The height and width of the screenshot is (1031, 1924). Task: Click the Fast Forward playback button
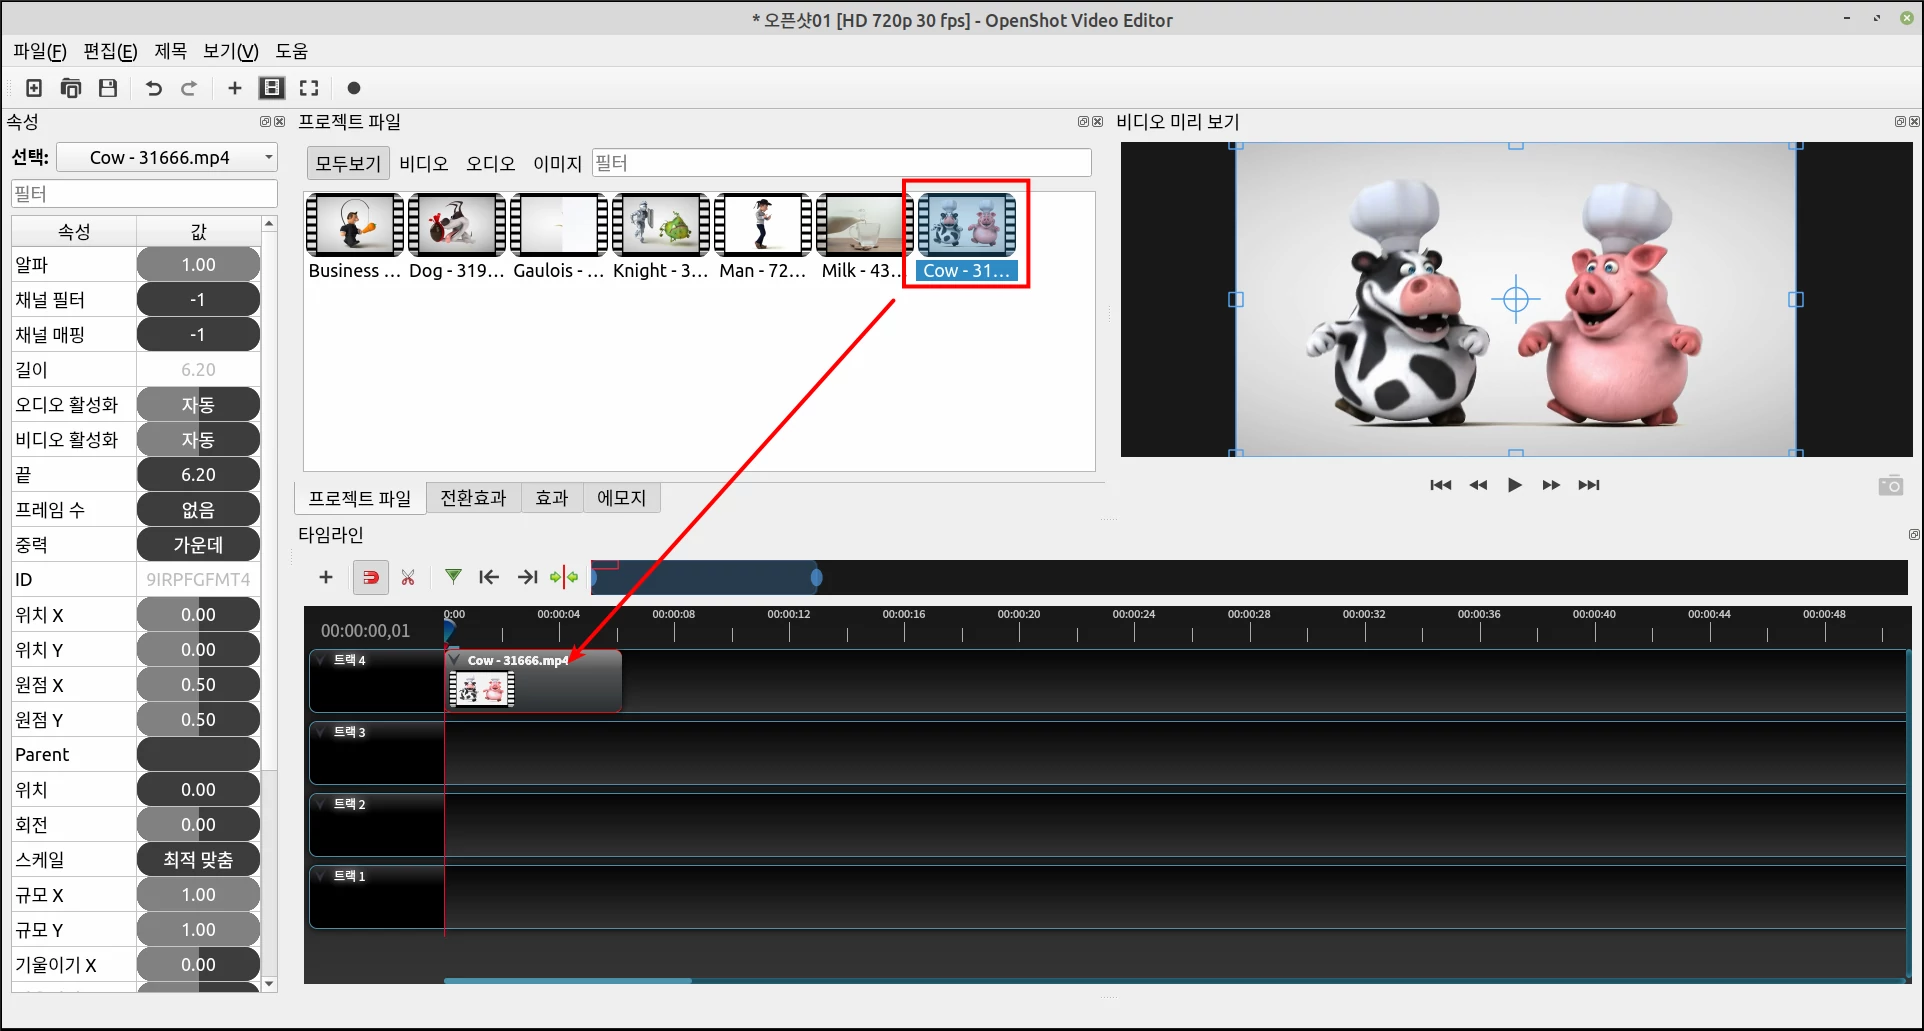(x=1551, y=485)
